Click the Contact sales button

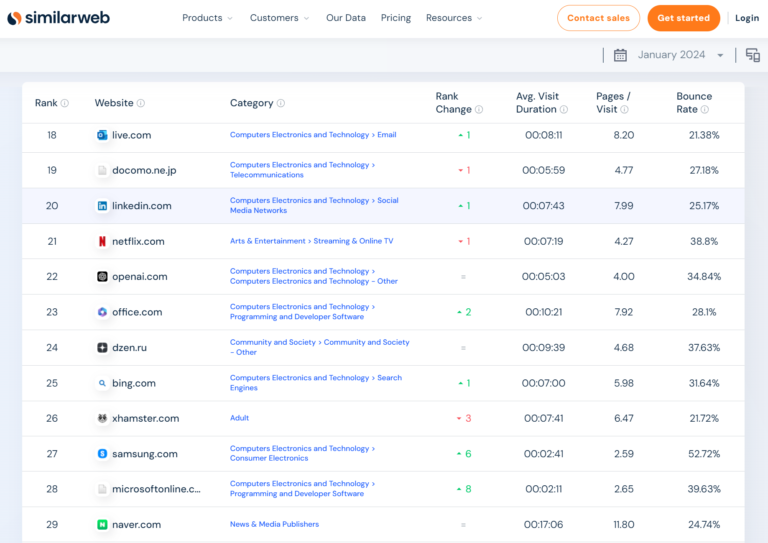[598, 18]
